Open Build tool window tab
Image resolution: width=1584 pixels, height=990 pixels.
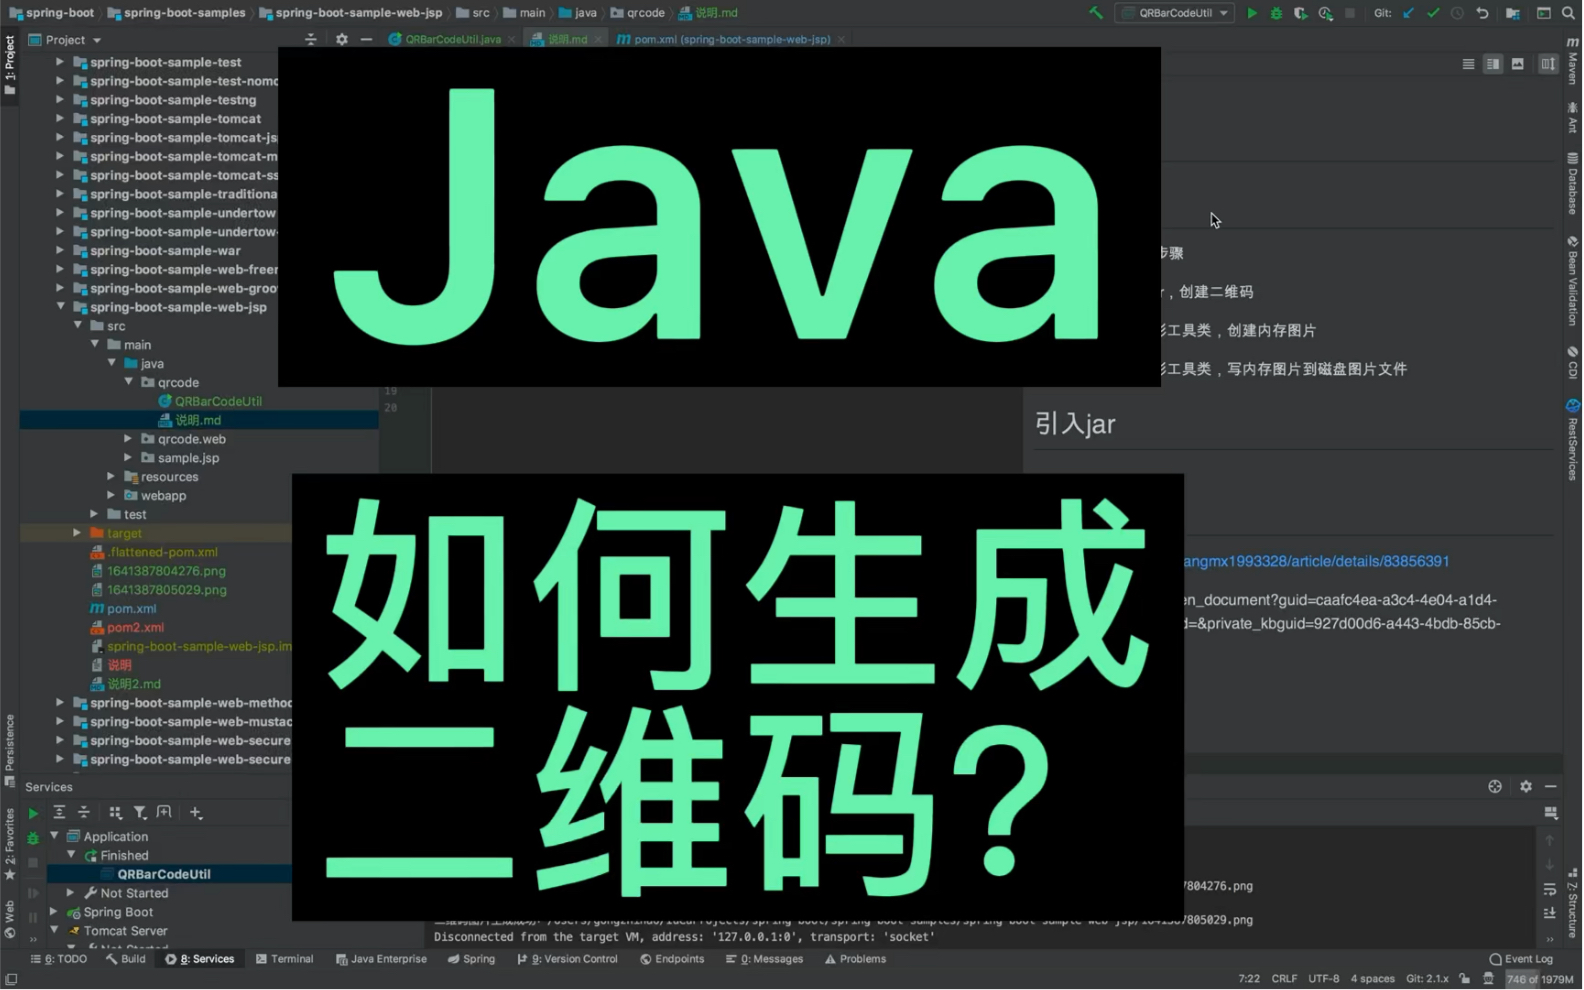(126, 959)
